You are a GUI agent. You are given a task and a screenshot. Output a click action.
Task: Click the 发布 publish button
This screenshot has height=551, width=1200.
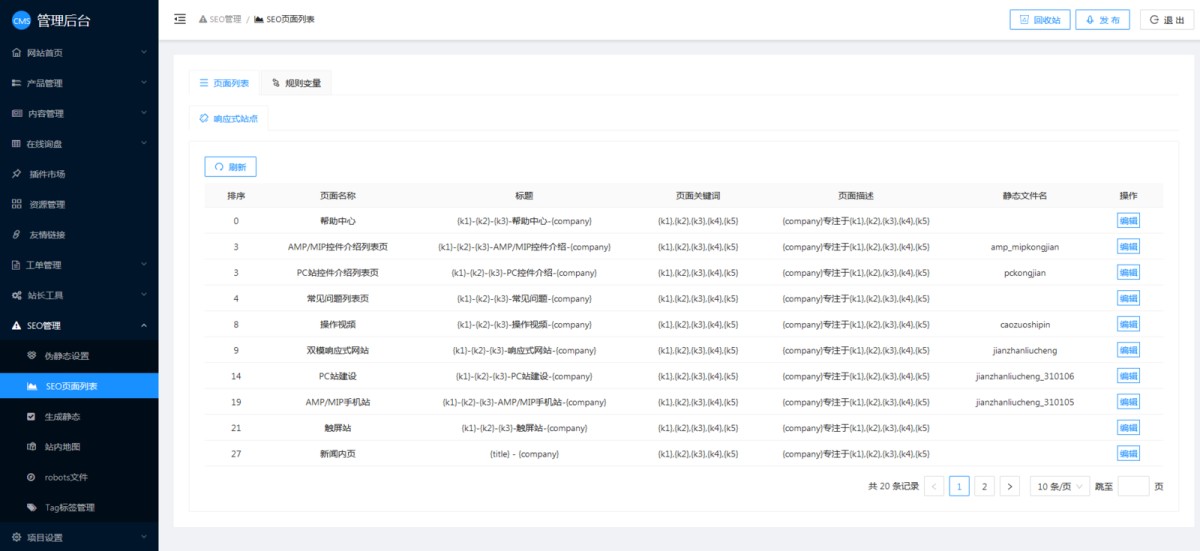pos(1102,19)
